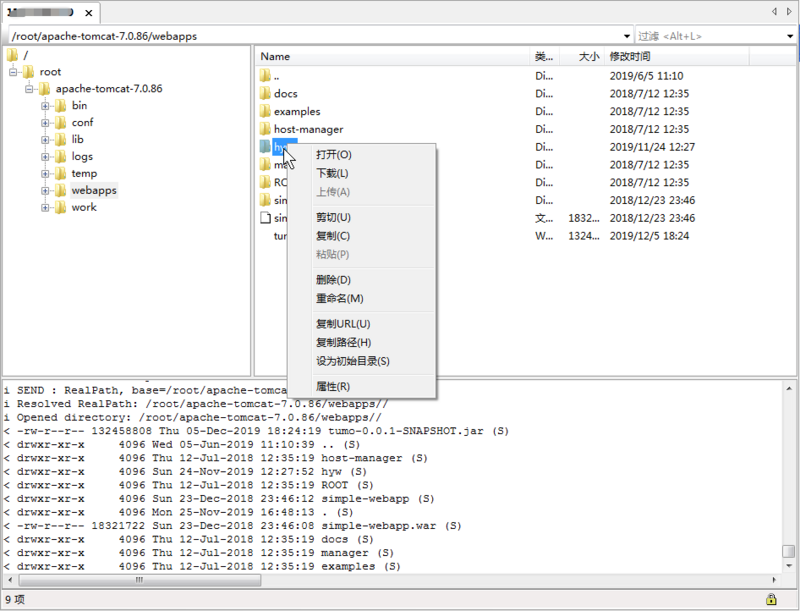Click the log vertical scrollbar thumb

click(x=788, y=551)
